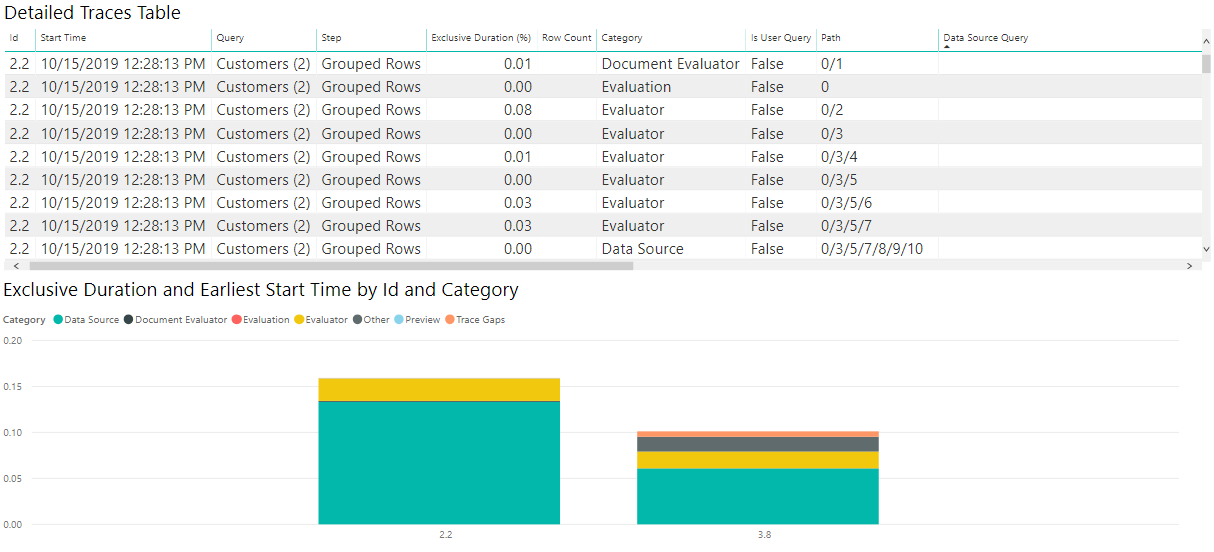1214x552 pixels.
Task: Click the Preview legend blue dot
Action: tap(399, 320)
